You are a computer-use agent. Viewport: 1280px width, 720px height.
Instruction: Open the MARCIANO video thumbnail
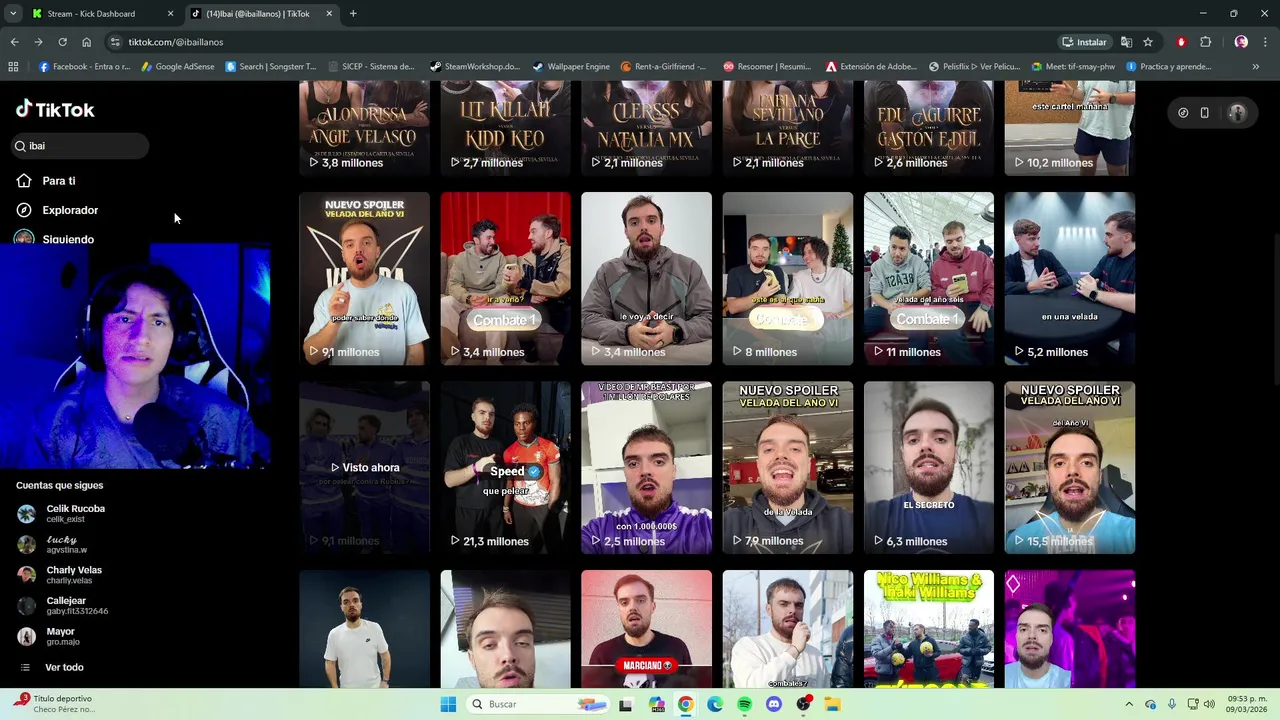647,629
